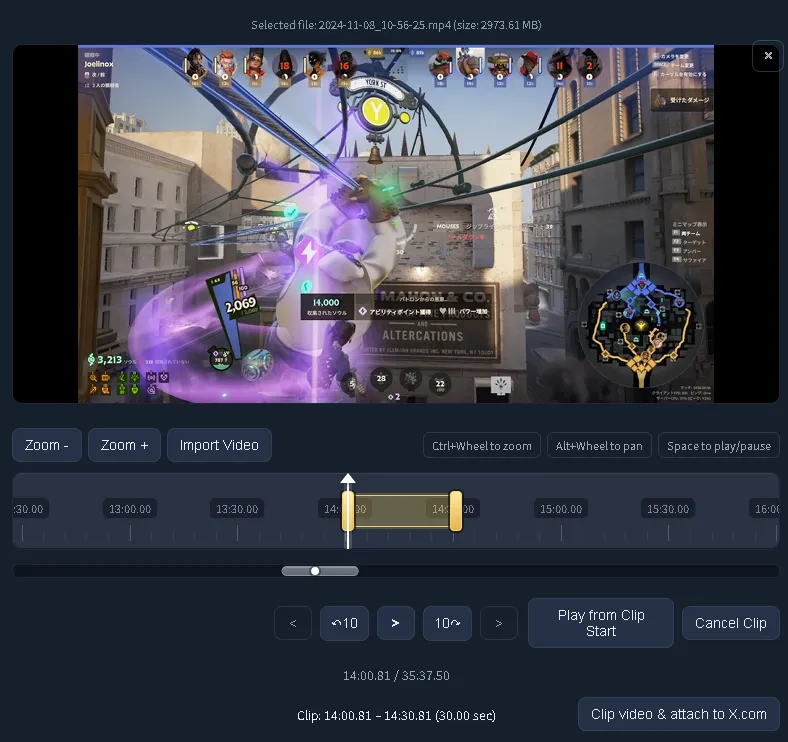The image size is (788, 742).
Task: Click the Space to play/pause hint
Action: [x=718, y=446]
